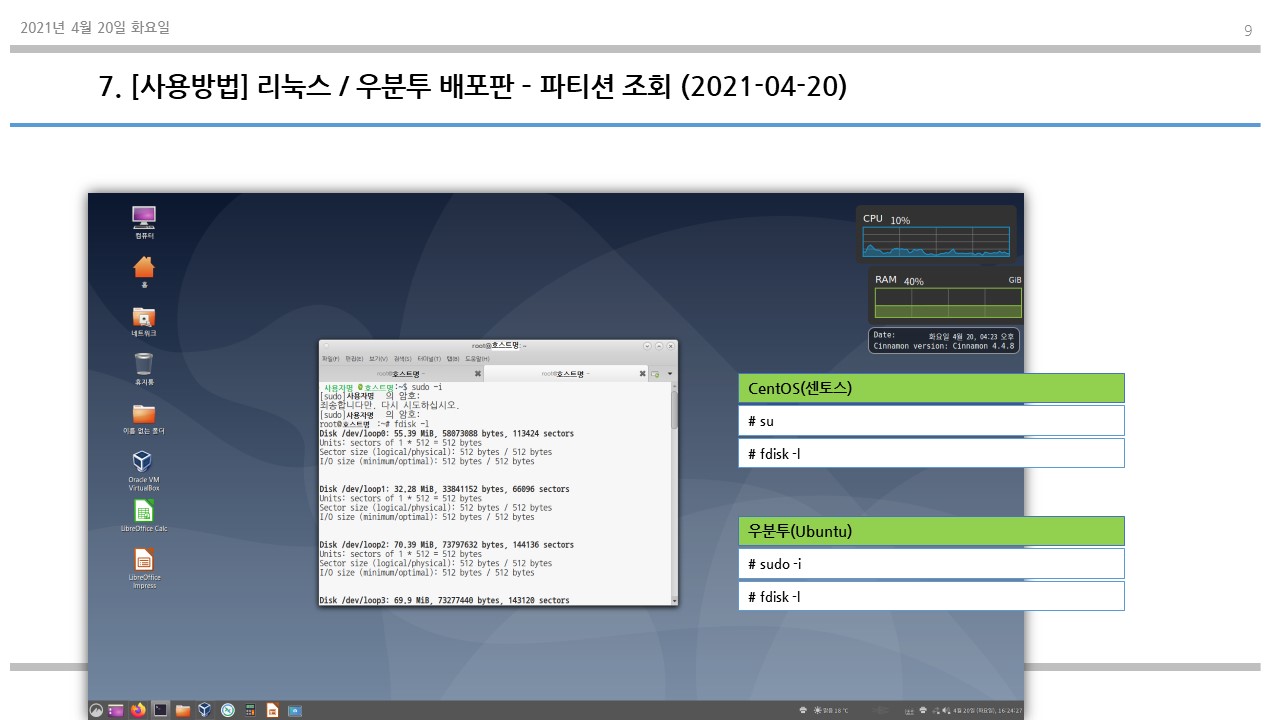Select the 'Disk /dev/loop1' terminal line
Image resolution: width=1280 pixels, height=720 pixels.
click(444, 489)
